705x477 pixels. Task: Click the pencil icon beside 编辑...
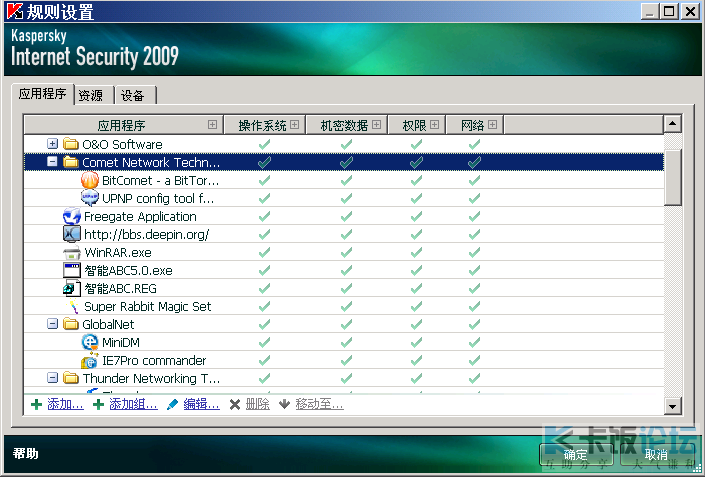pos(172,405)
